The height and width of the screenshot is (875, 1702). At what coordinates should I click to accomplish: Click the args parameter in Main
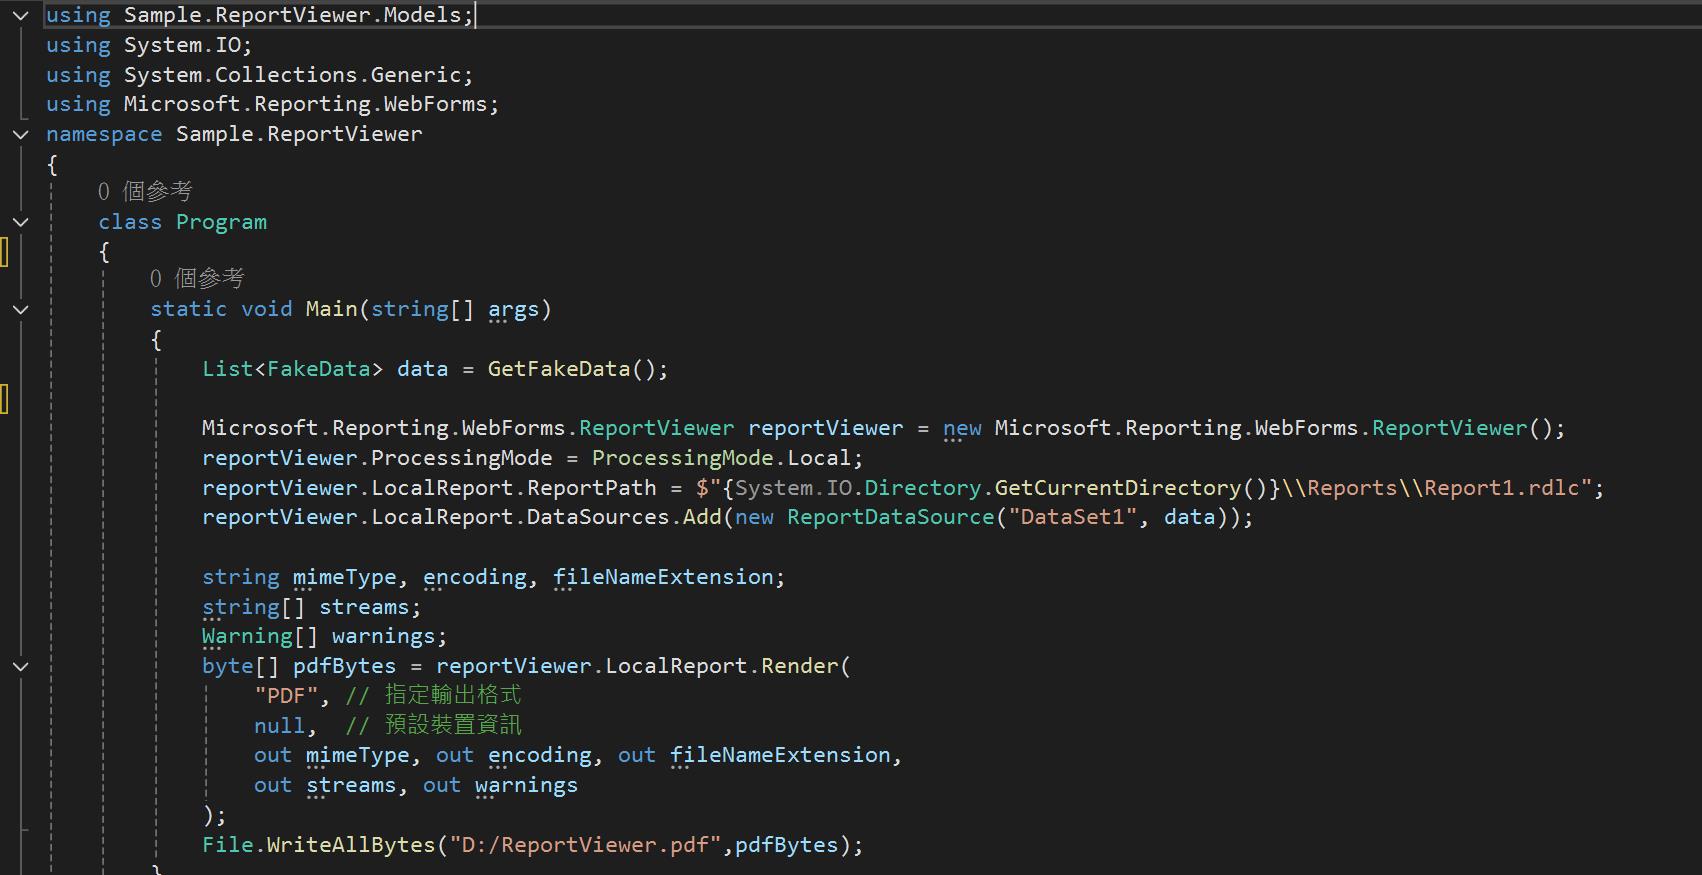tap(514, 309)
